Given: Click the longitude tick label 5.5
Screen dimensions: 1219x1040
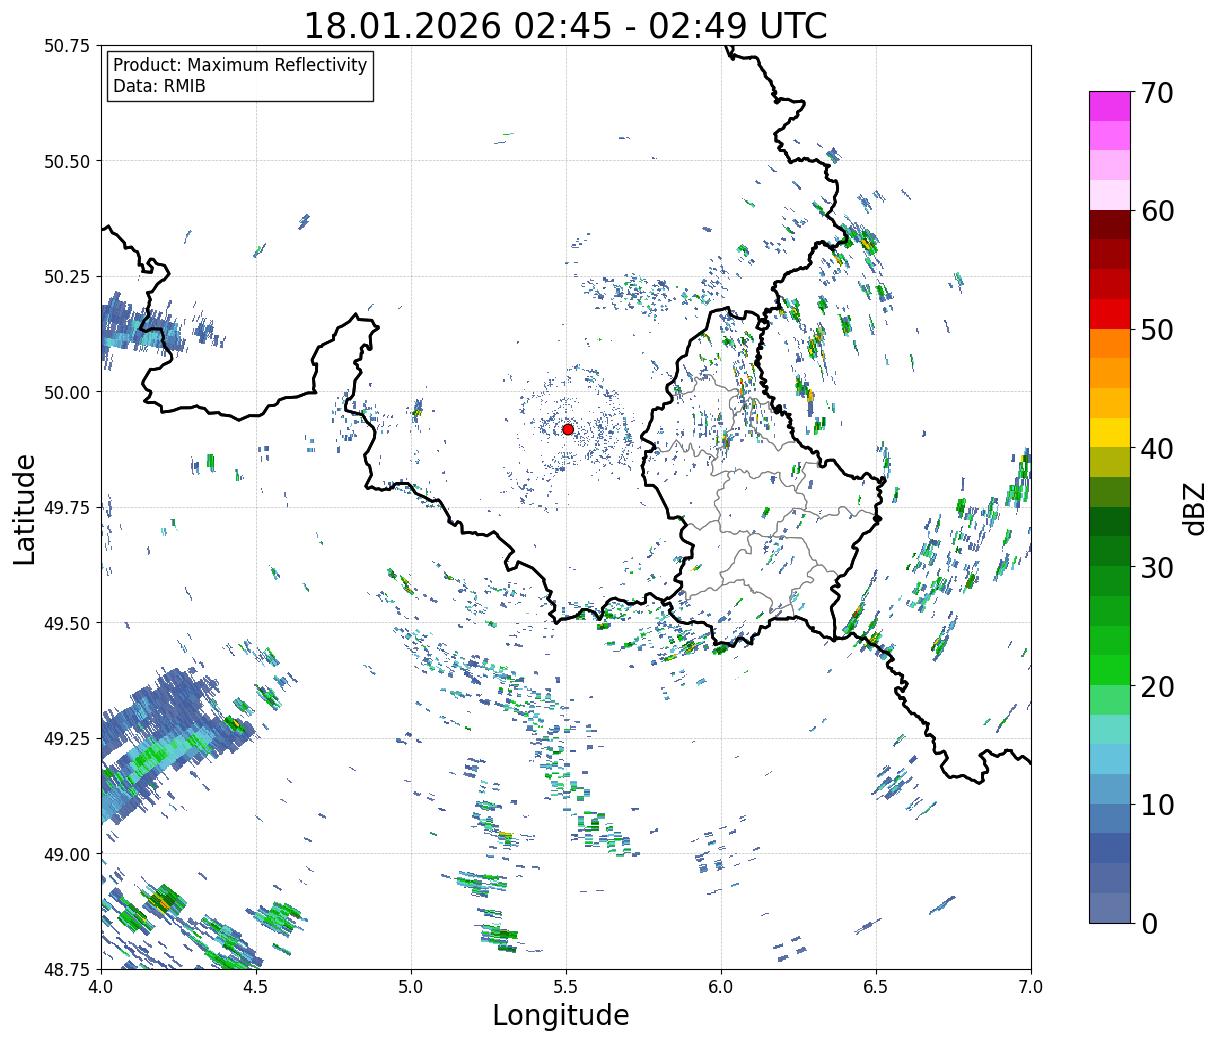Looking at the screenshot, I should pos(566,987).
